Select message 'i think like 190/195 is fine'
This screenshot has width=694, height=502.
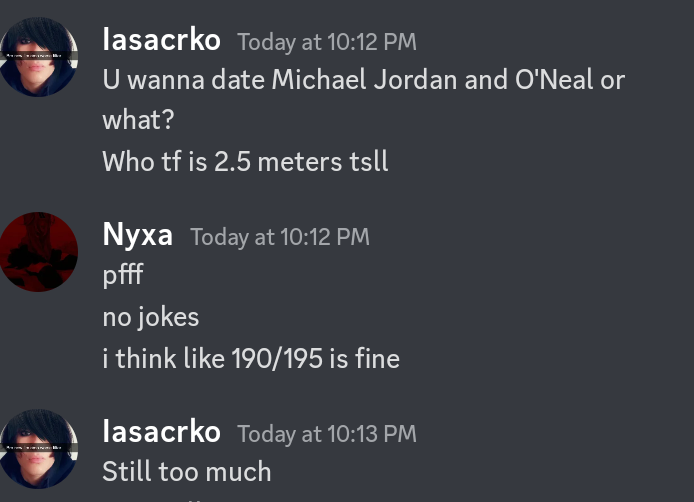pyautogui.click(x=251, y=358)
